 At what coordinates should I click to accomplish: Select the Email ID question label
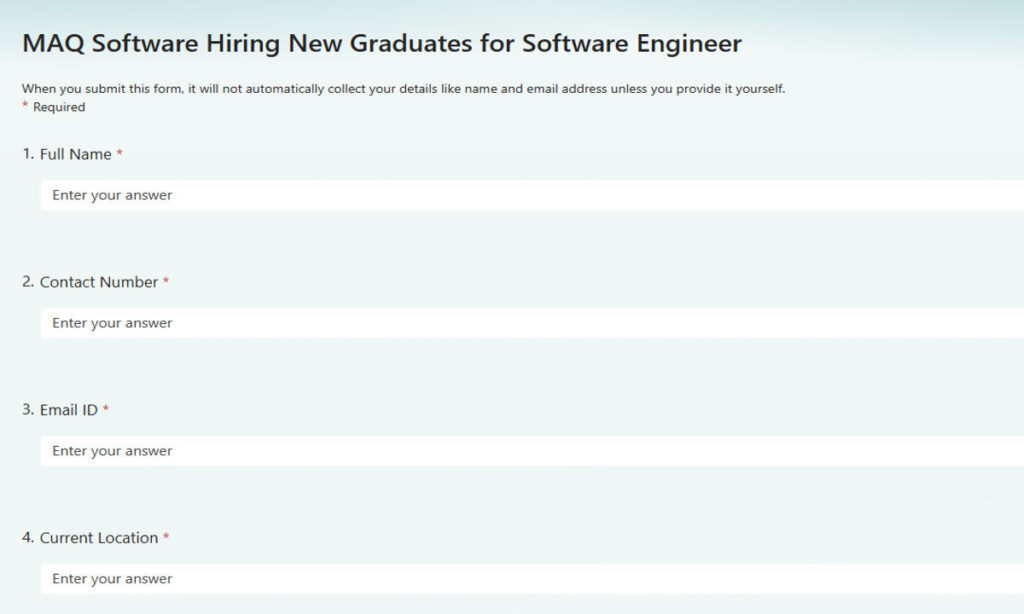71,410
